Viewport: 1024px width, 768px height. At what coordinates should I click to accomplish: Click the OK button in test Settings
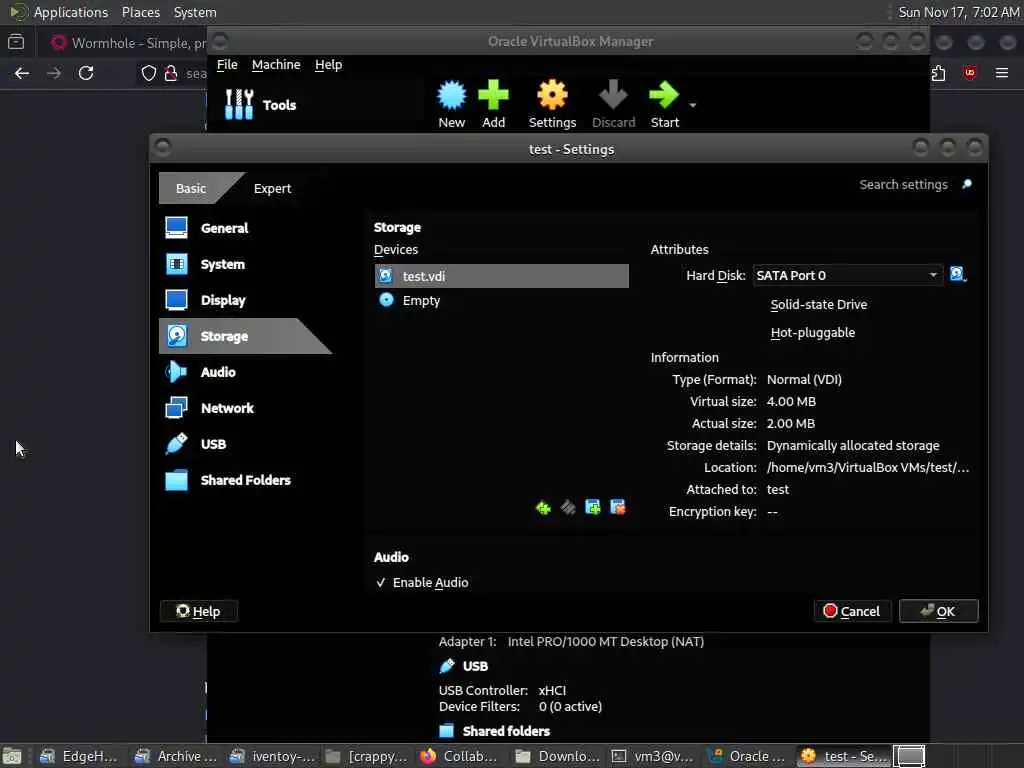click(938, 611)
